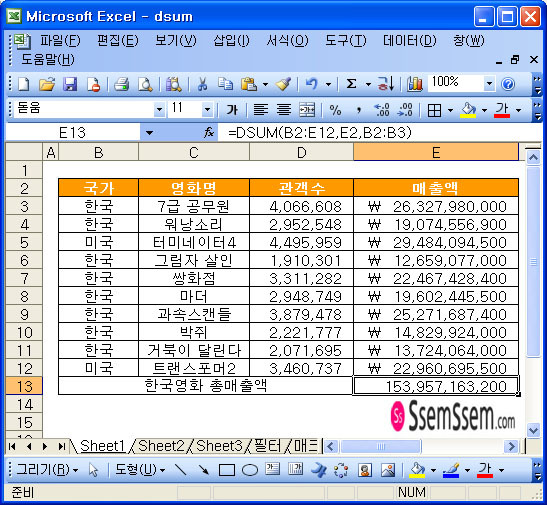Viewport: 547px width, 505px height.
Task: Open the 편집(E) menu
Action: (x=118, y=41)
